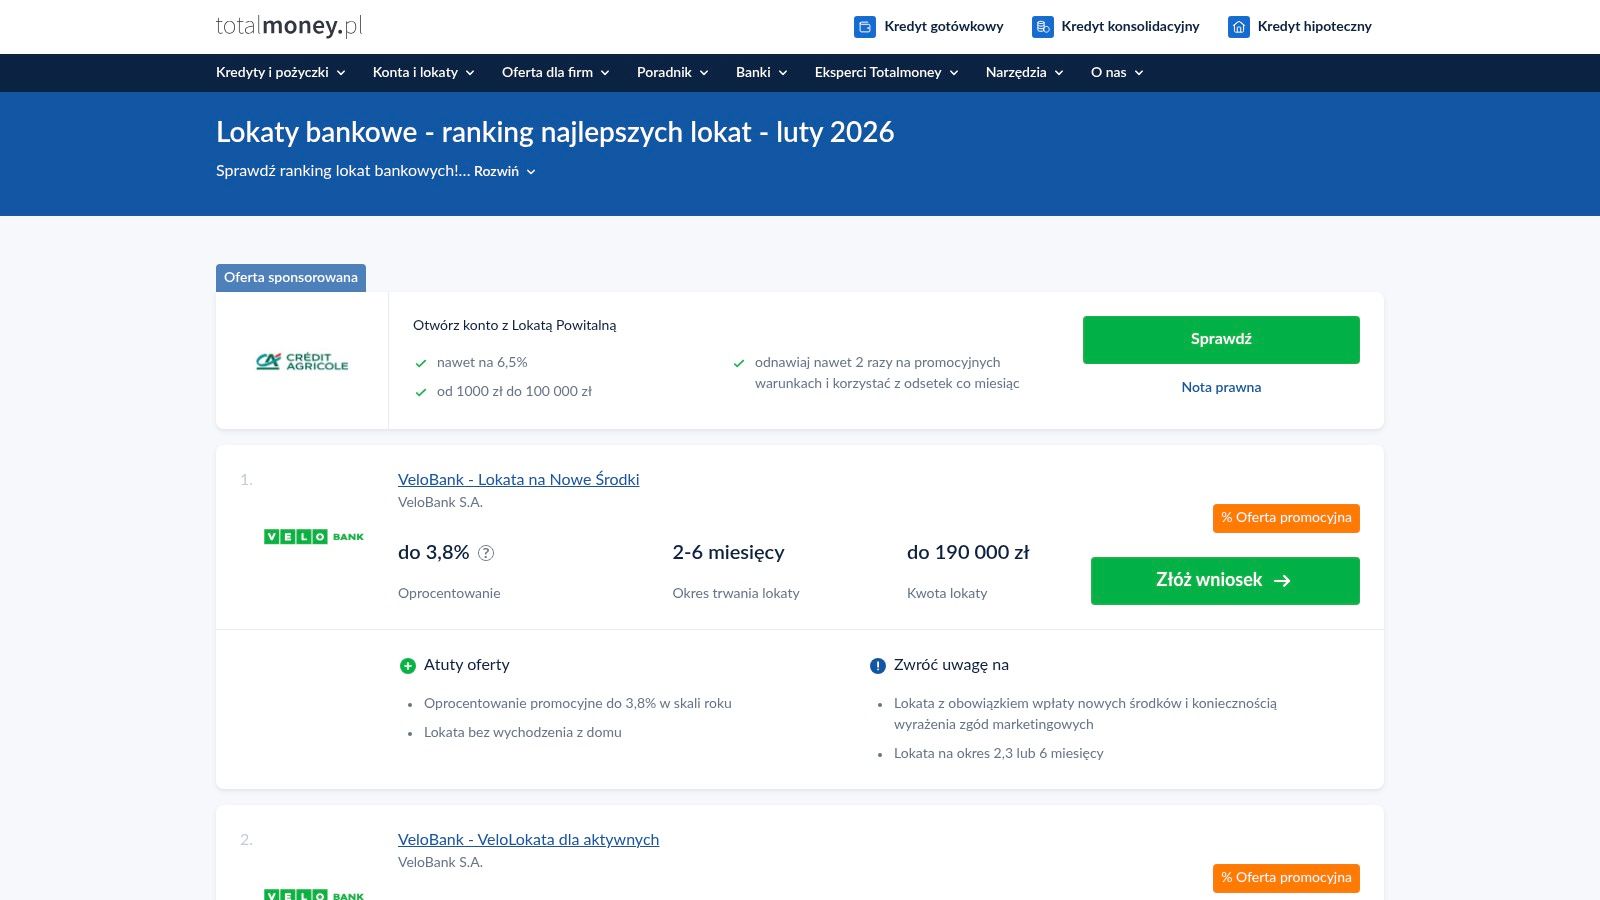The image size is (1600, 900).
Task: Click the Oferta promocyjna badge in offer 2
Action: (1286, 878)
